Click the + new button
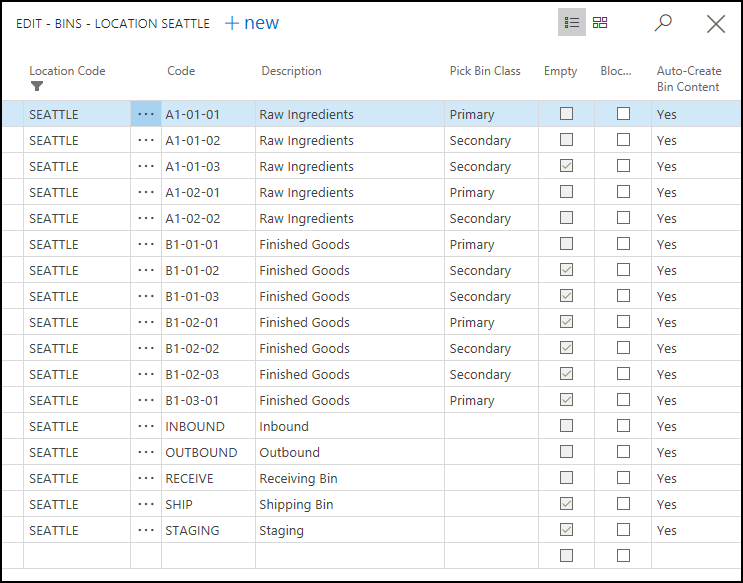 click(252, 23)
